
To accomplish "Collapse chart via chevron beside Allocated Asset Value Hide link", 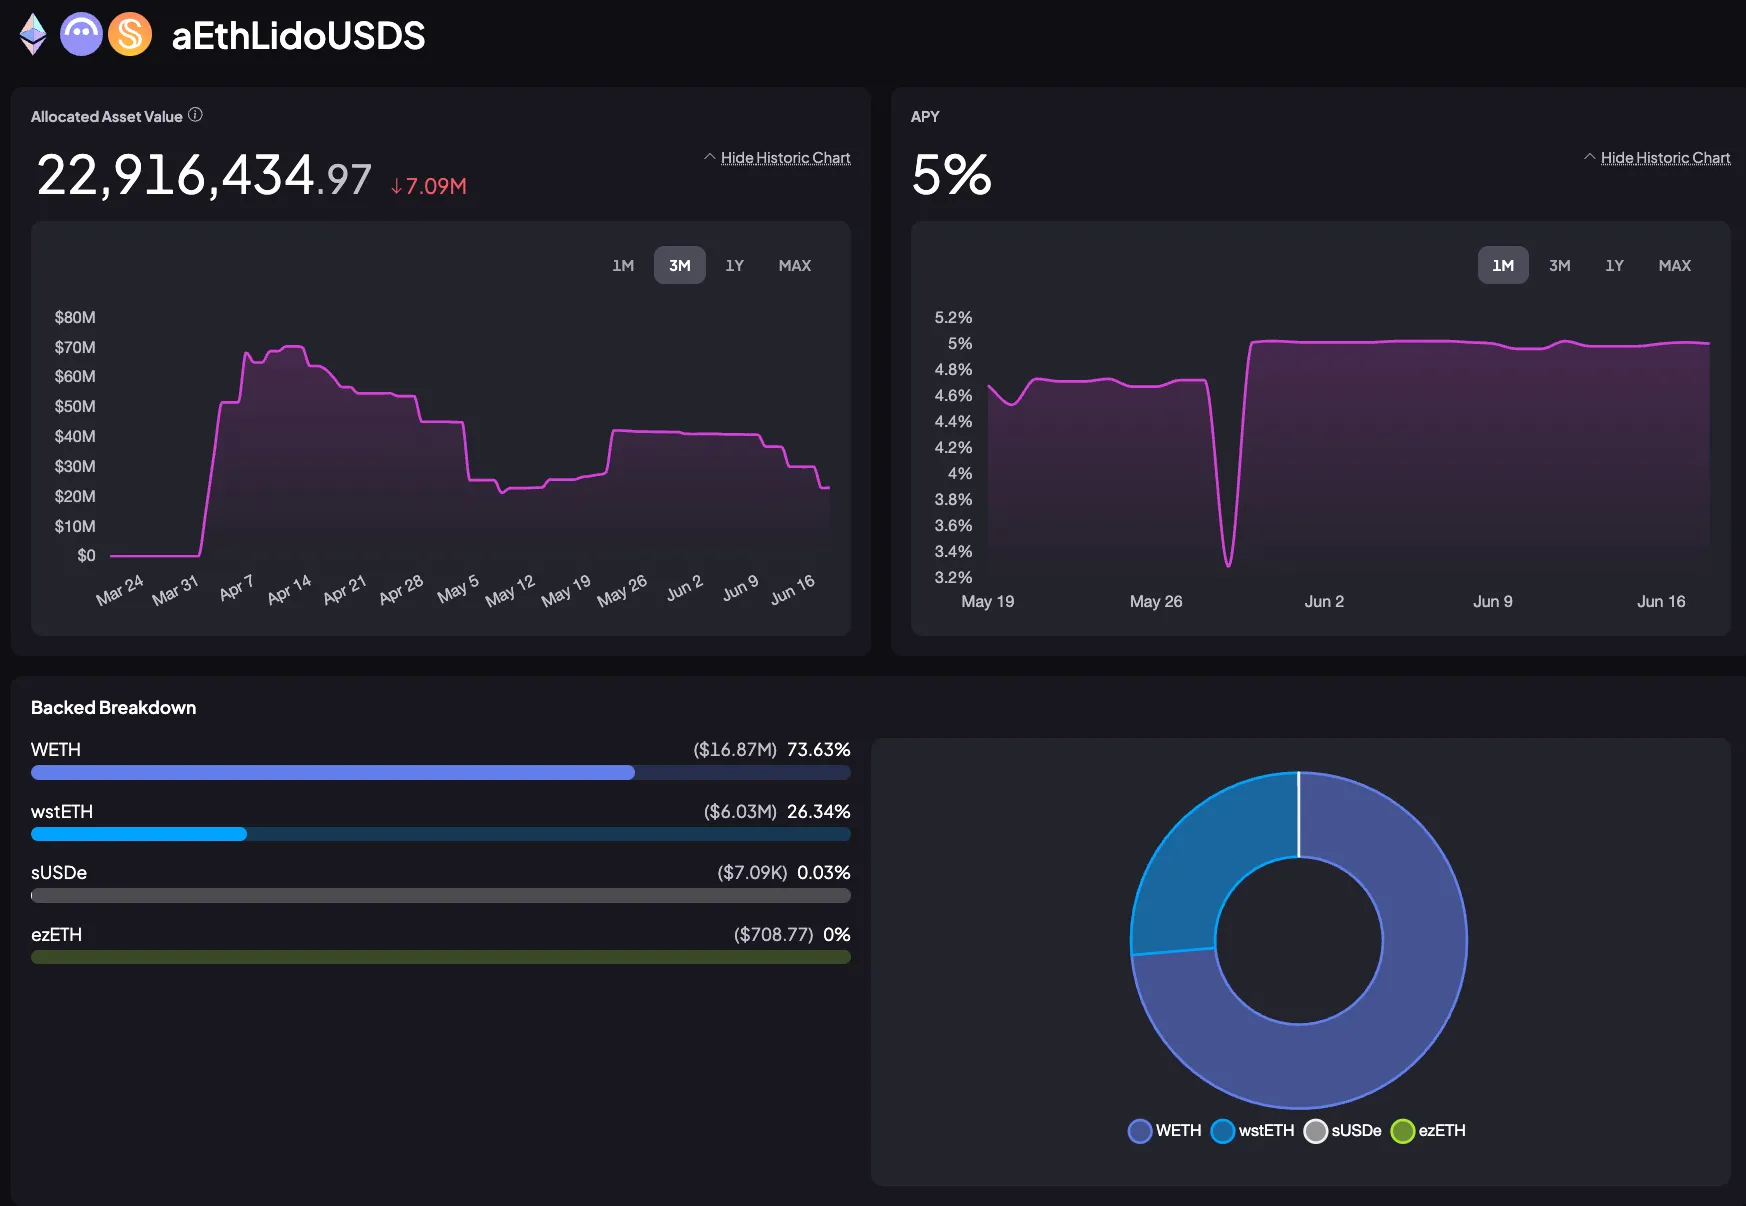I will tap(709, 157).
